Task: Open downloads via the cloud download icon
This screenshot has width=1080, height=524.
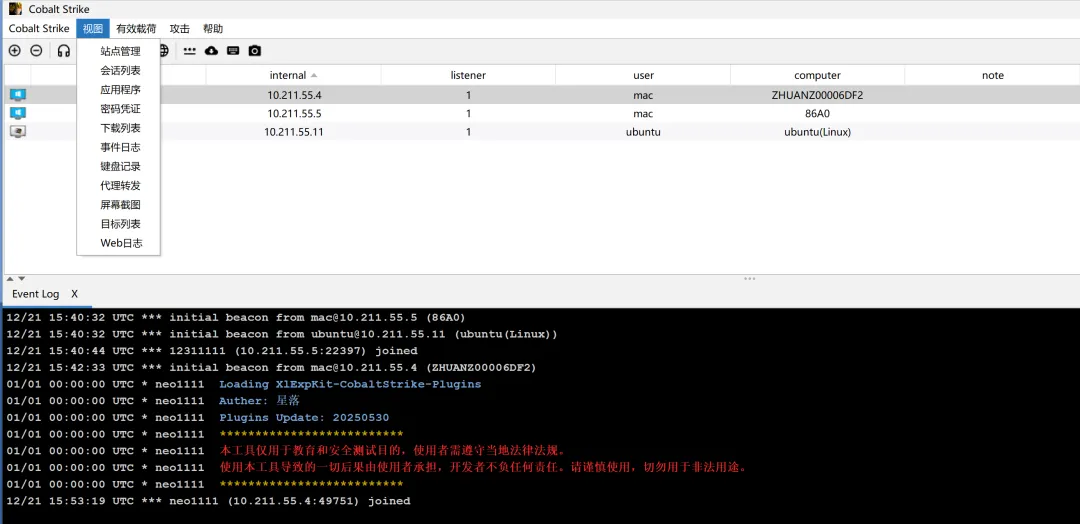Action: point(211,50)
